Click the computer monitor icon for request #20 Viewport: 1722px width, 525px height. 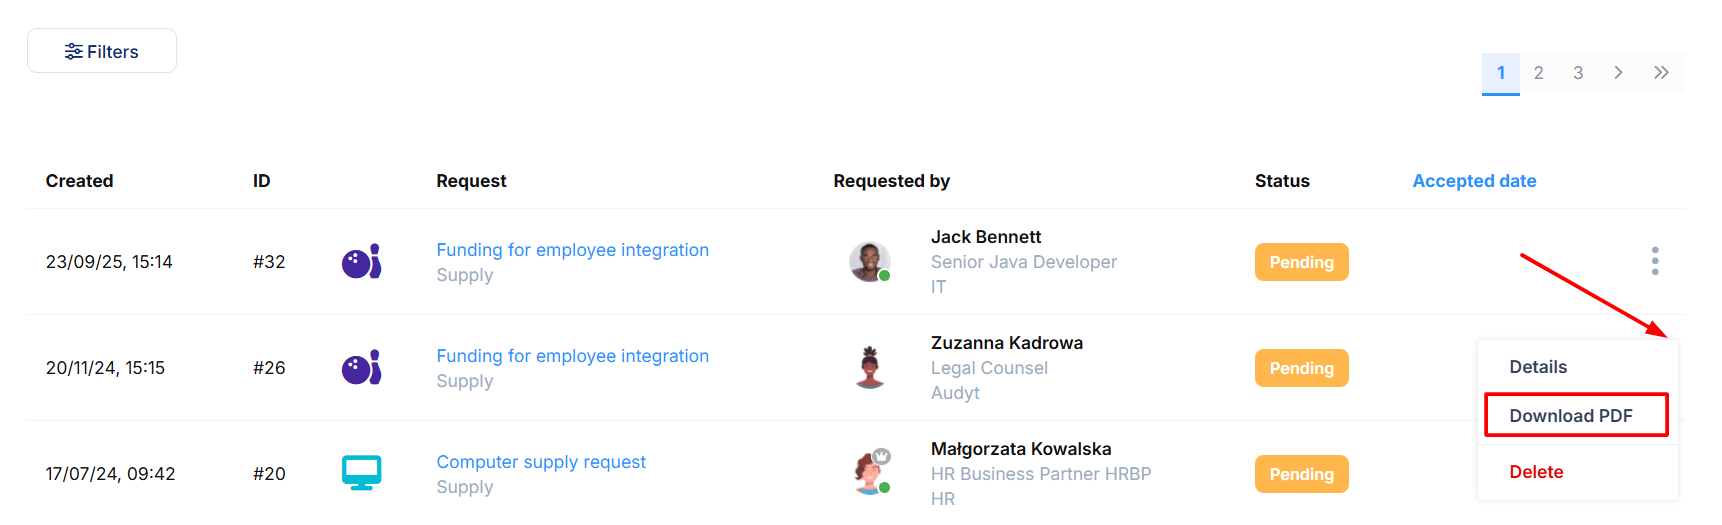pos(361,473)
